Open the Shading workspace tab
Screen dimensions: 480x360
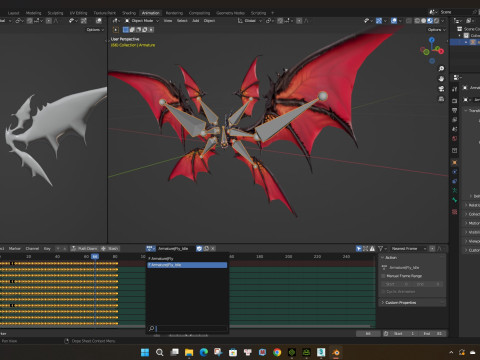click(129, 13)
